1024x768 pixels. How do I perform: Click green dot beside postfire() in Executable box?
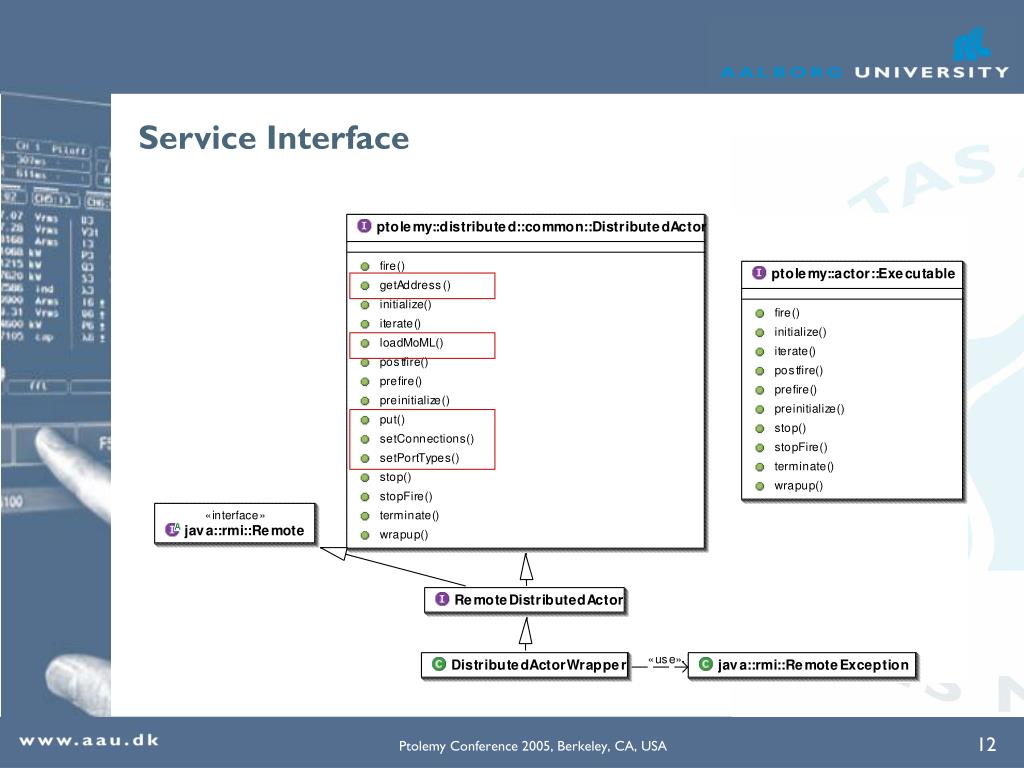(x=760, y=371)
